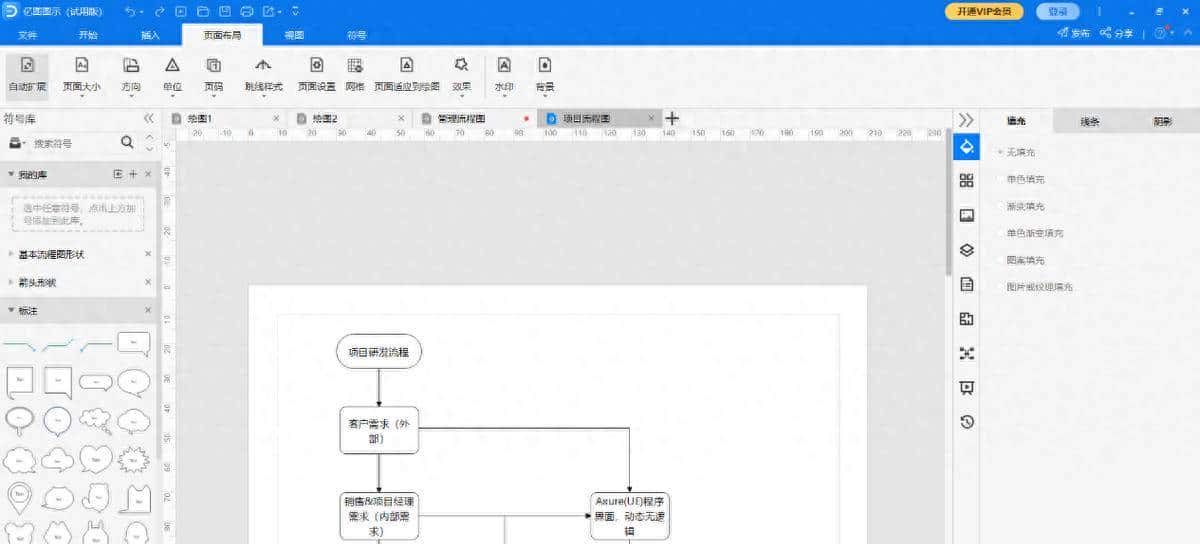1200x544 pixels.
Task: Click the Share (分享) button
Action: (1117, 33)
